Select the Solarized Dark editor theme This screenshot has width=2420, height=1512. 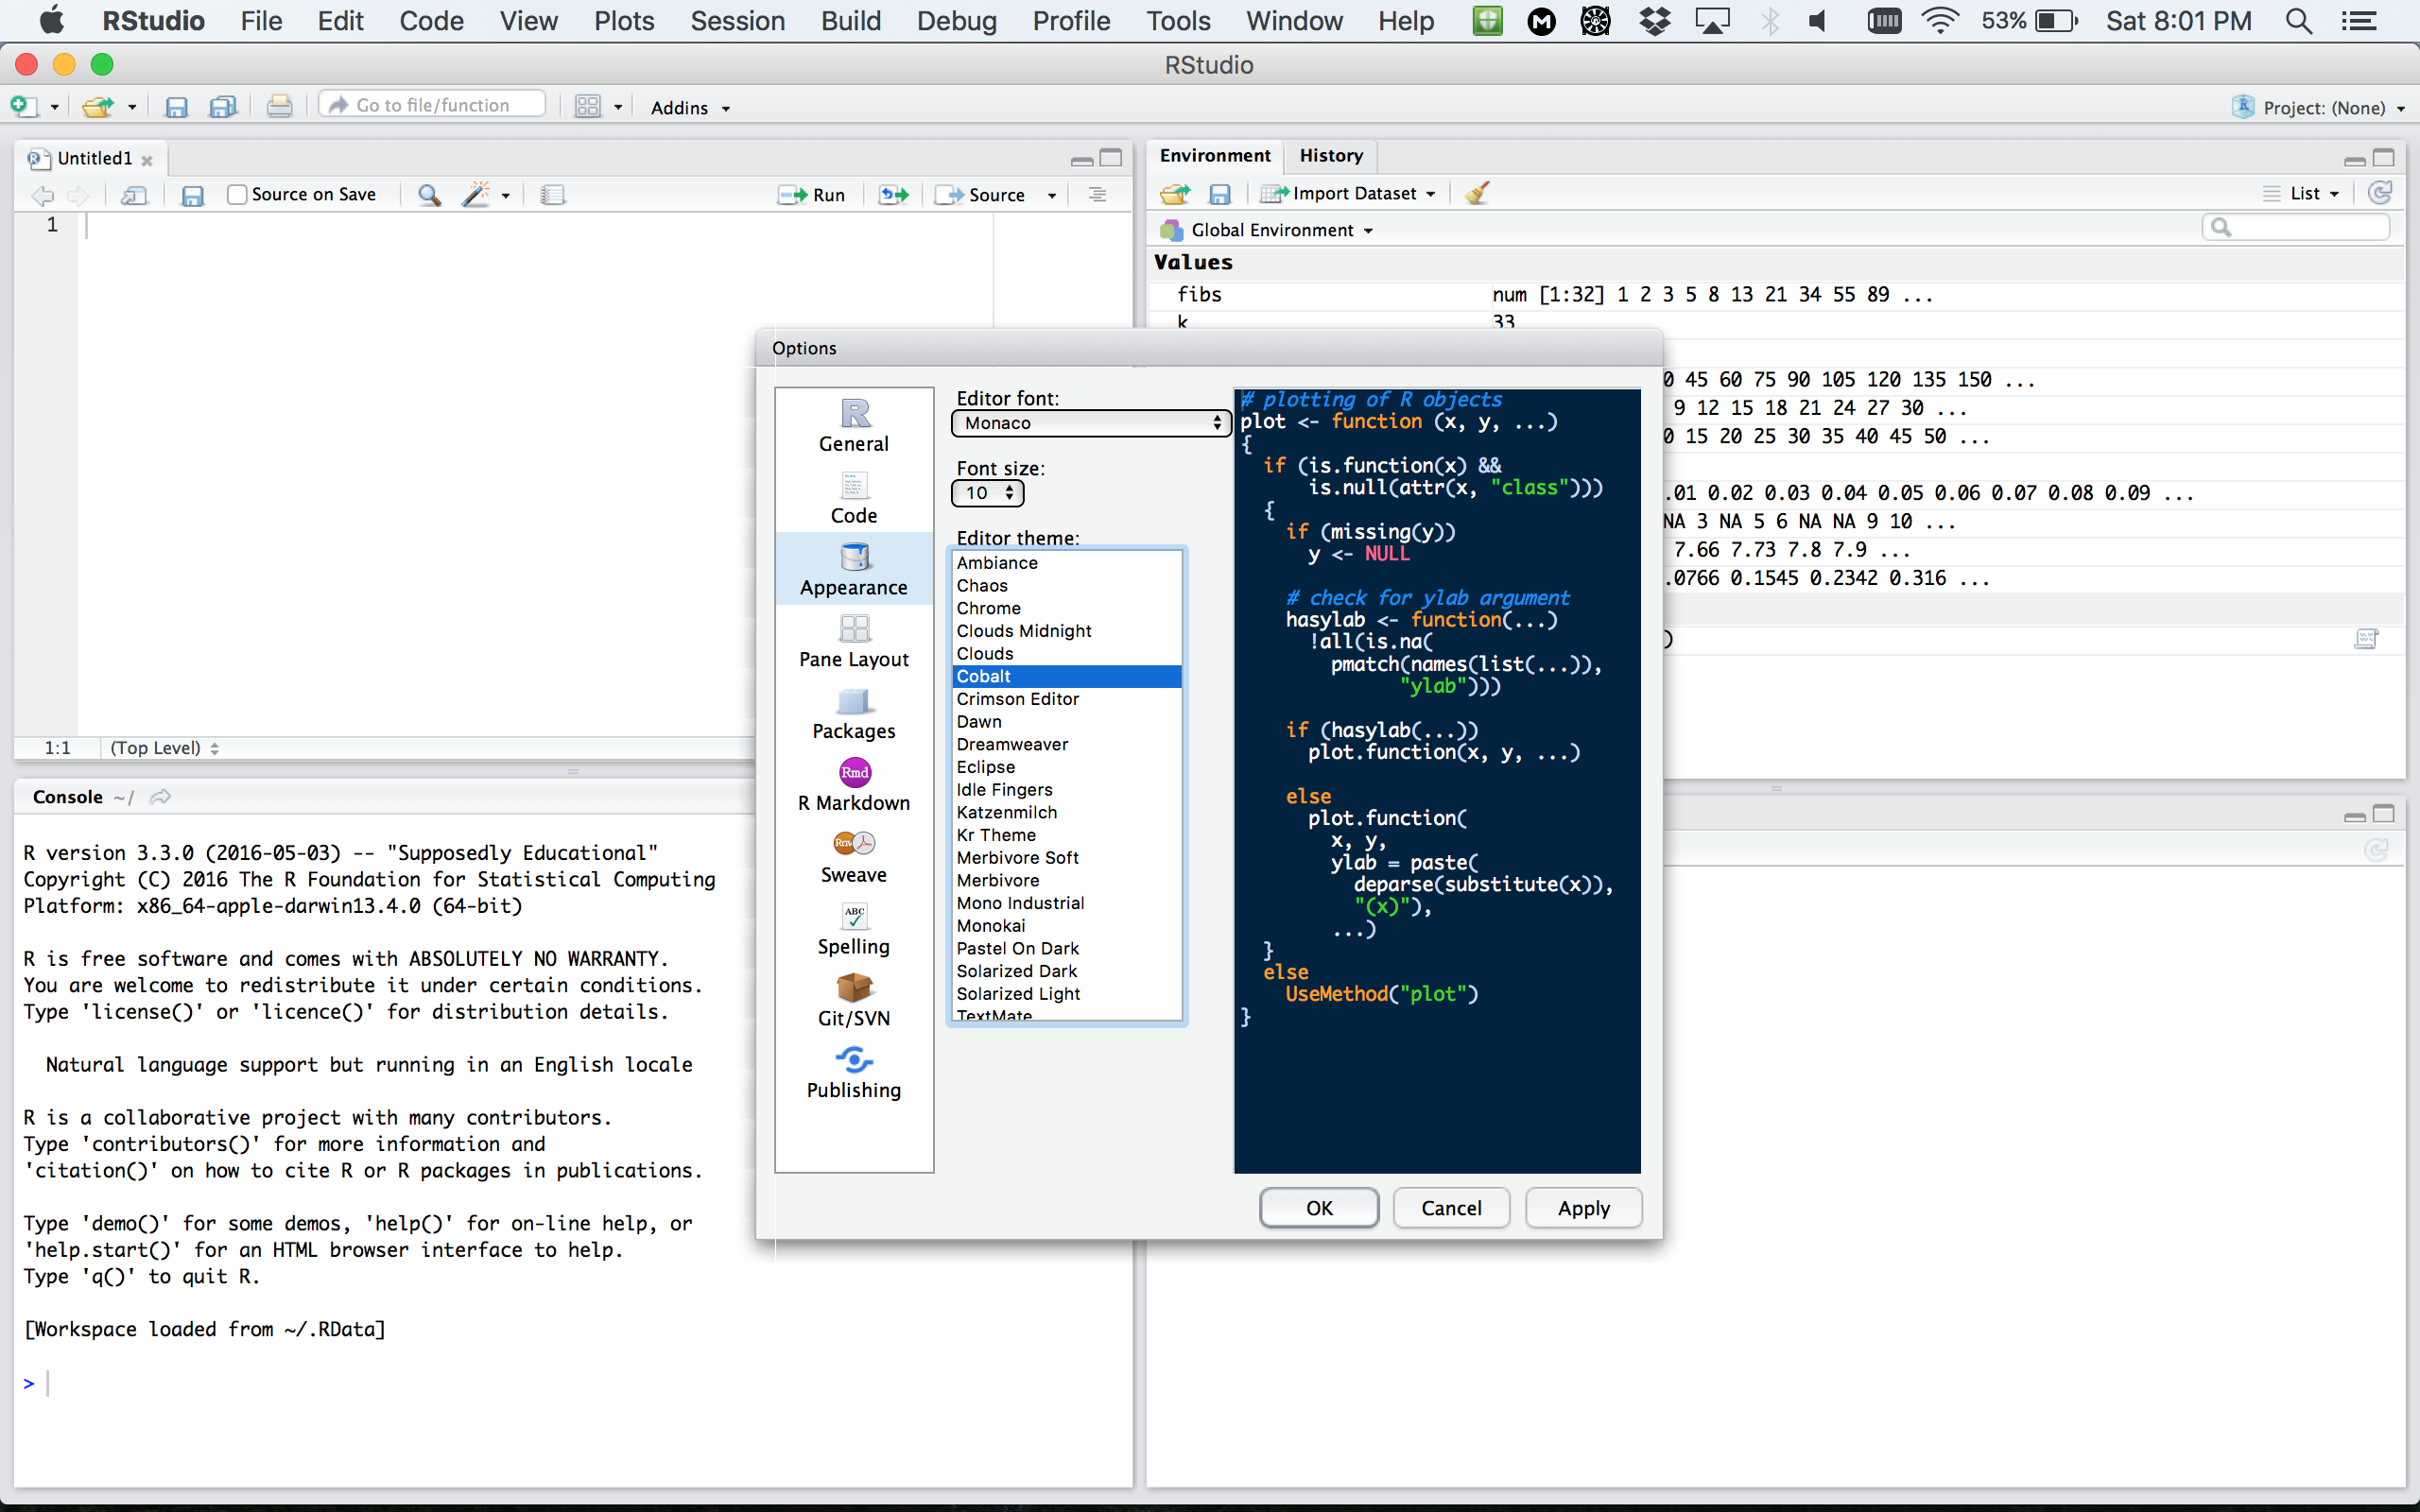pos(1016,971)
